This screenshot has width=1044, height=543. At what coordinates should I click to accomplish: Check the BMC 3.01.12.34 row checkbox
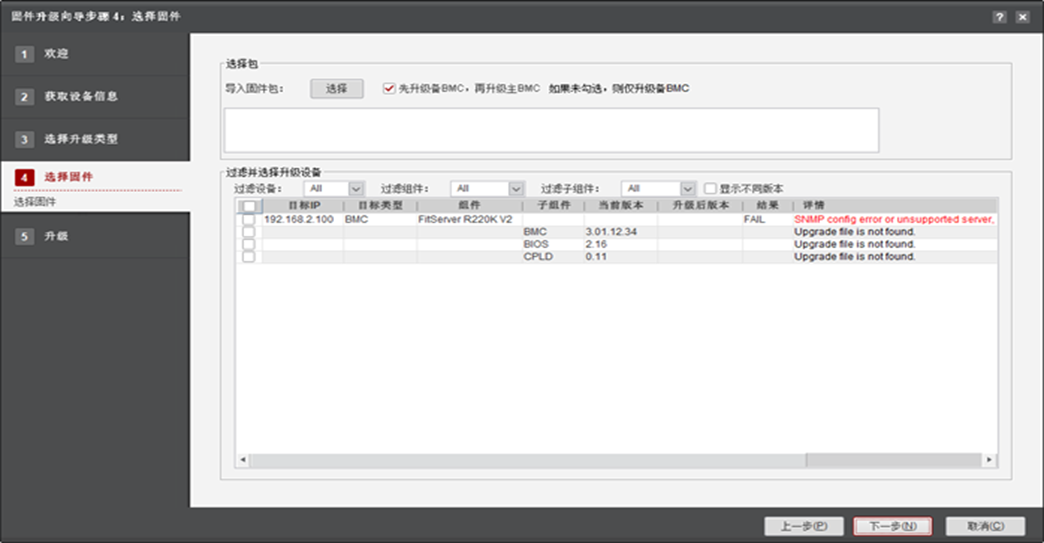(x=248, y=232)
